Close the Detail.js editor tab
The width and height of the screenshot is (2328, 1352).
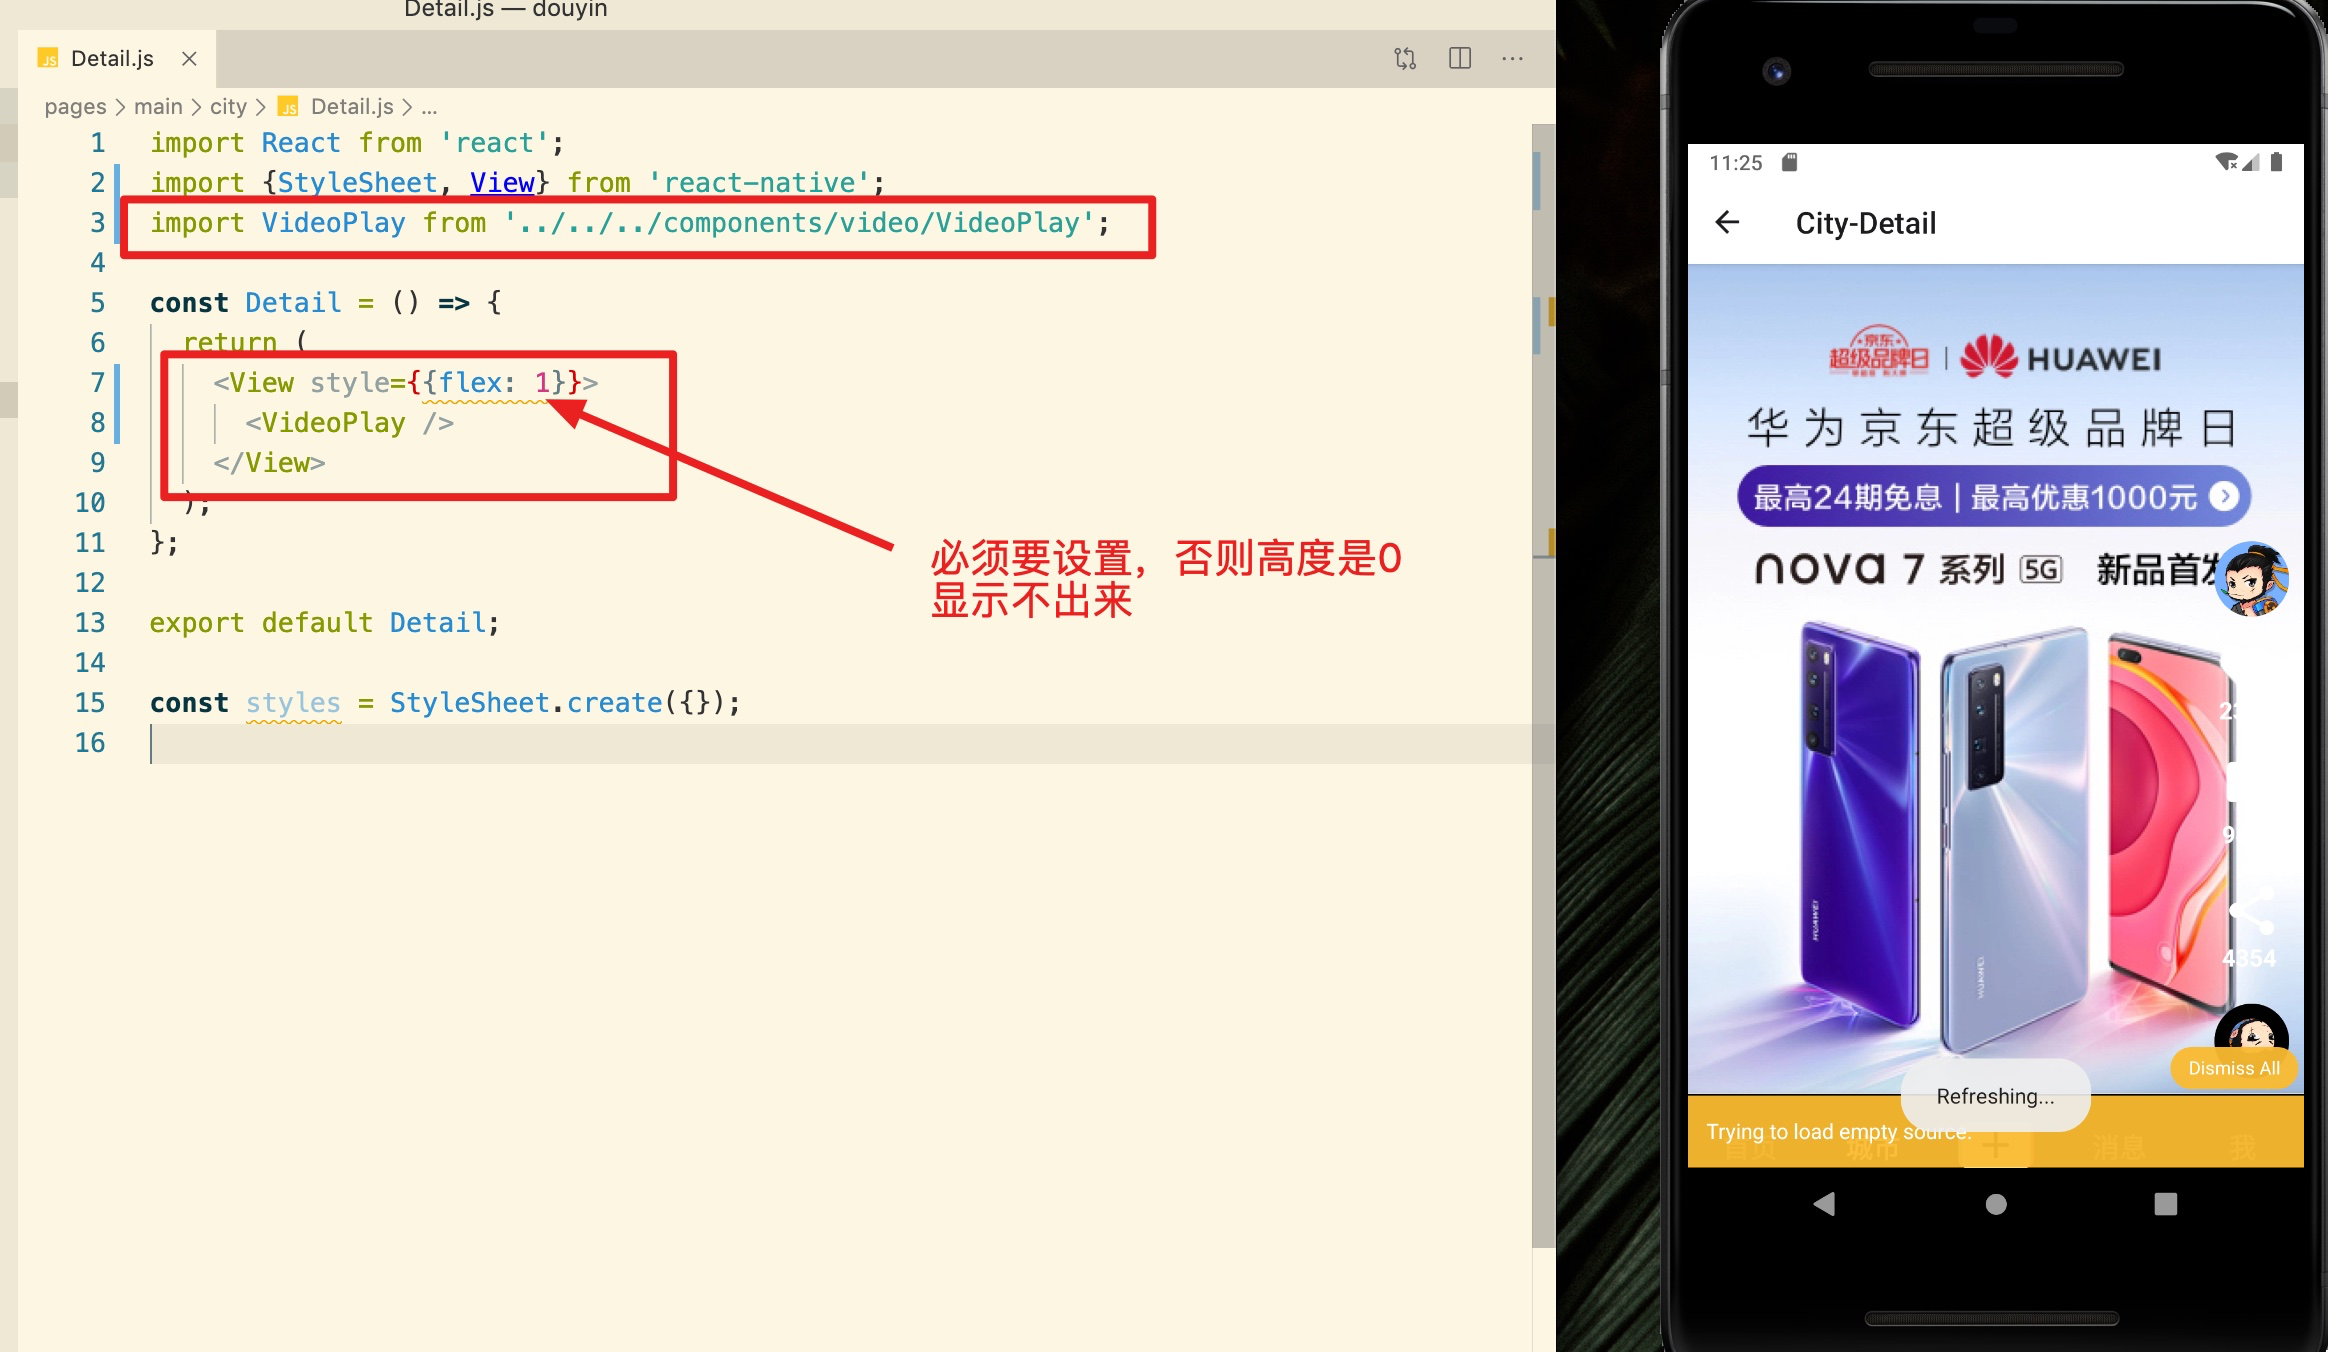189,59
